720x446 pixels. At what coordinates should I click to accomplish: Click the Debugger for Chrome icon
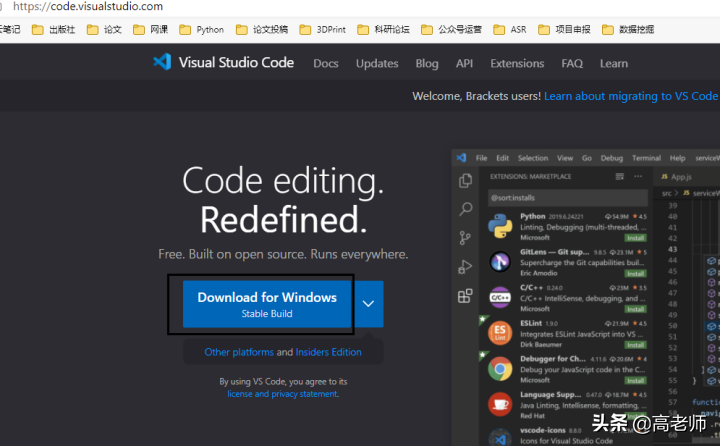coord(500,369)
